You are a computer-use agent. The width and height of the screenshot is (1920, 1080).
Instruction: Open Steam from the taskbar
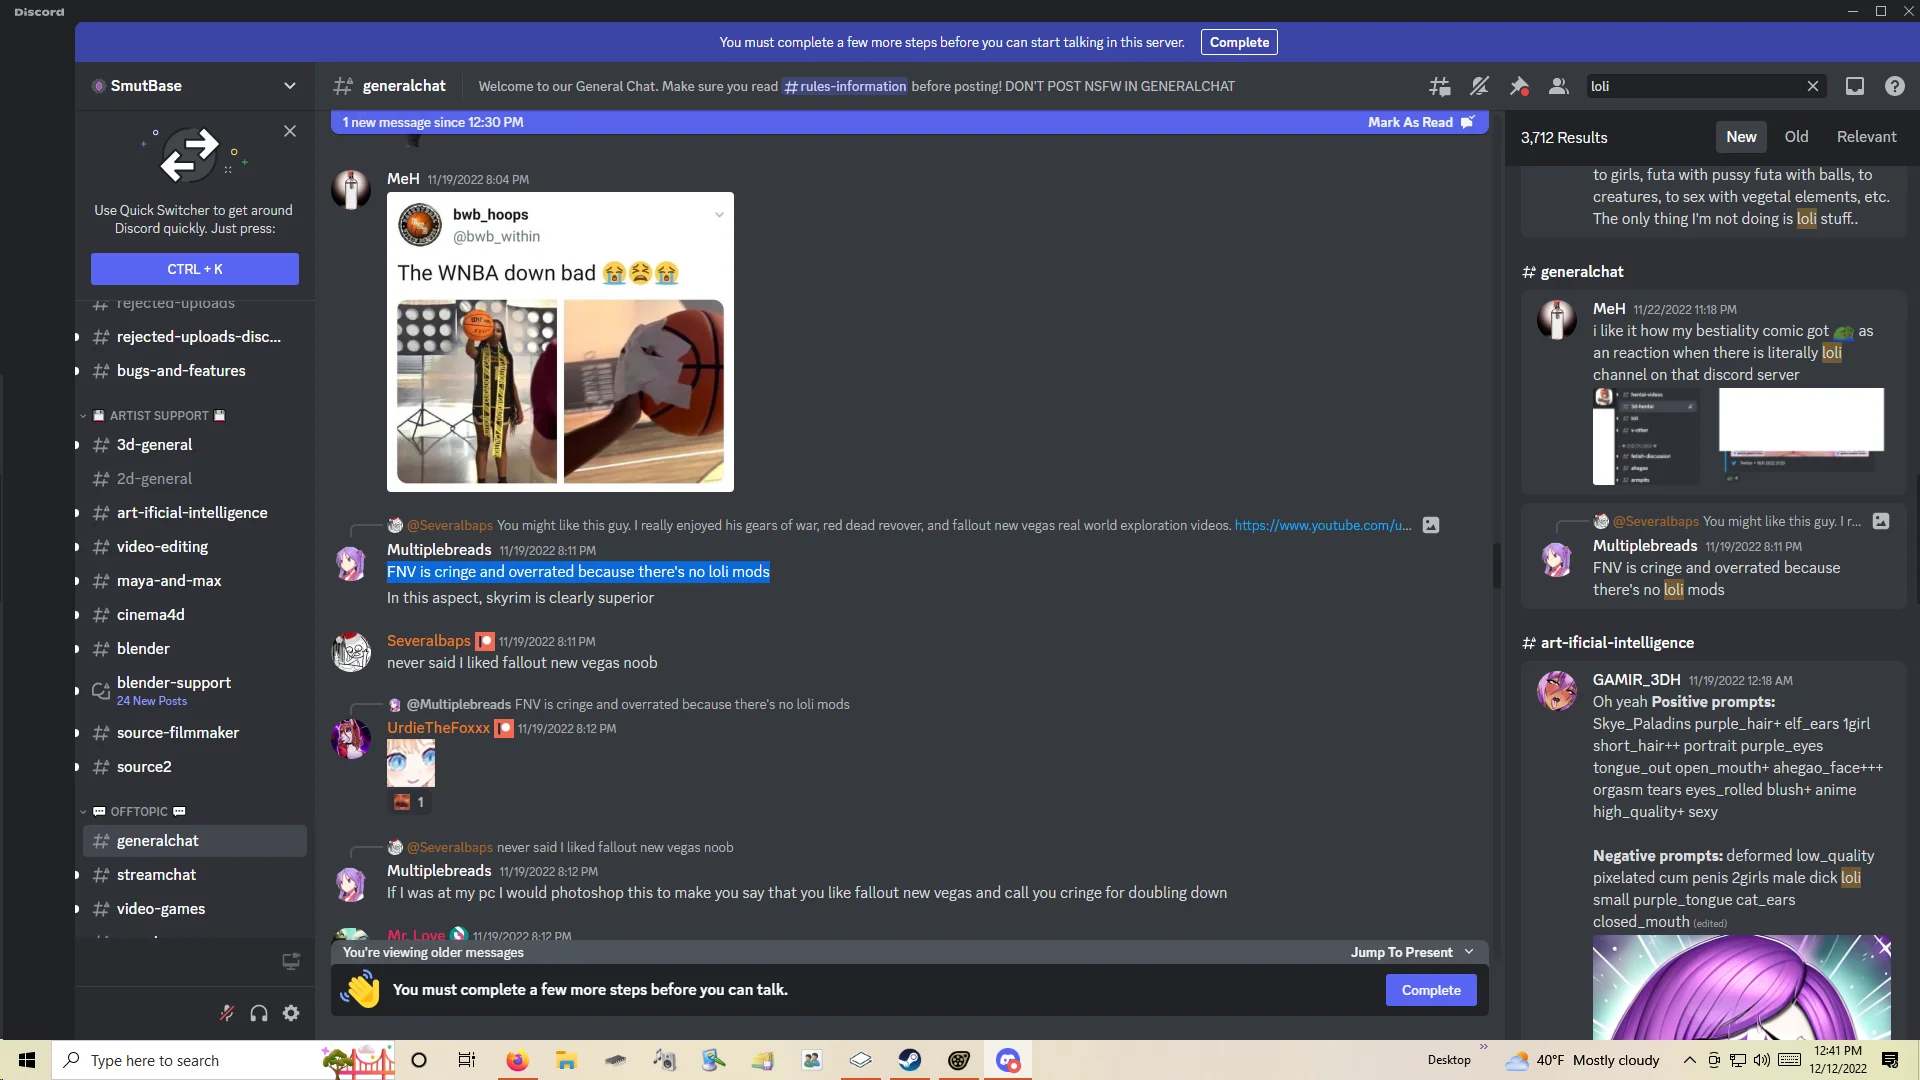(910, 1060)
